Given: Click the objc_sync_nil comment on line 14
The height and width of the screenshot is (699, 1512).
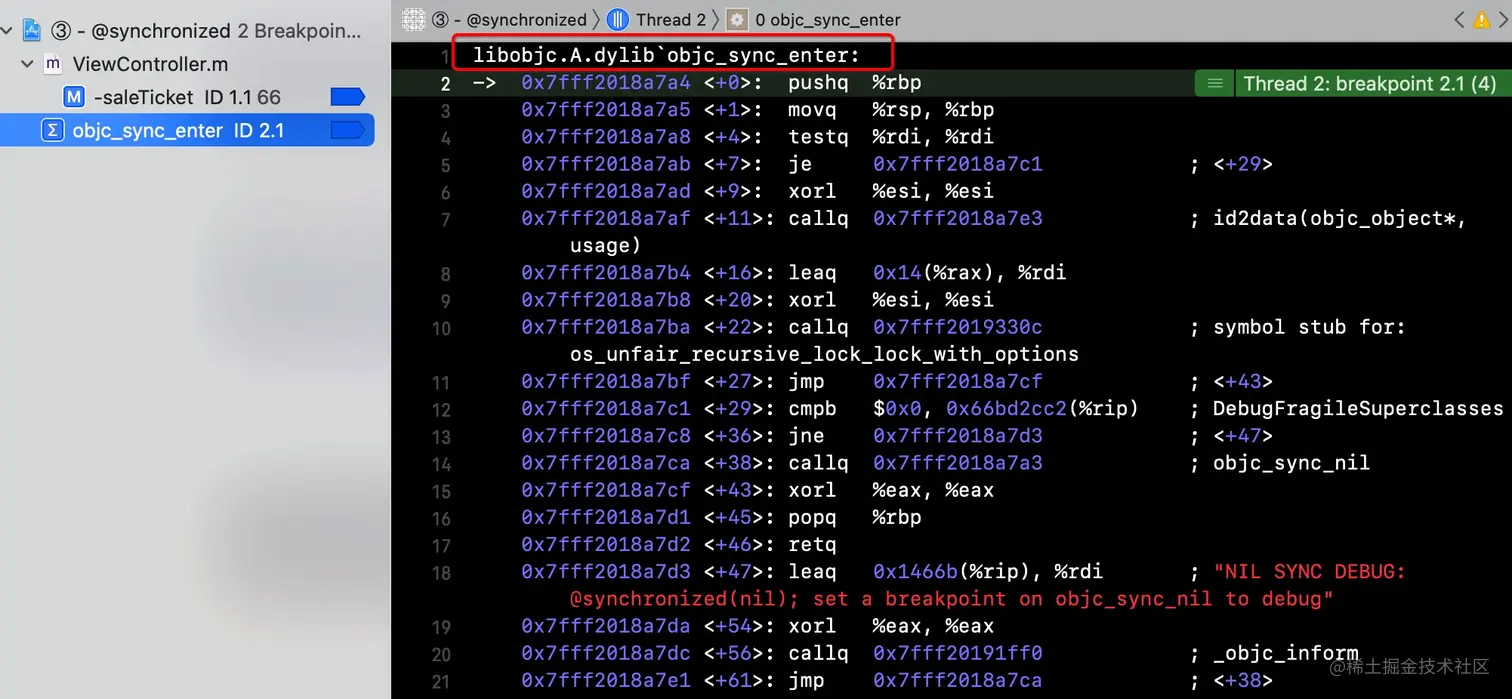Looking at the screenshot, I should click(1291, 463).
